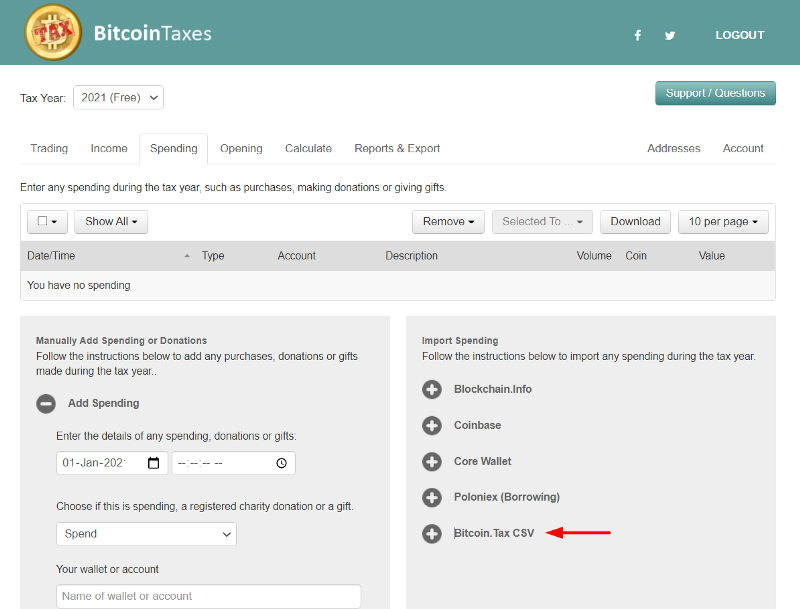Click the LOGOUT link
Screen dimensions: 800x609
click(740, 35)
